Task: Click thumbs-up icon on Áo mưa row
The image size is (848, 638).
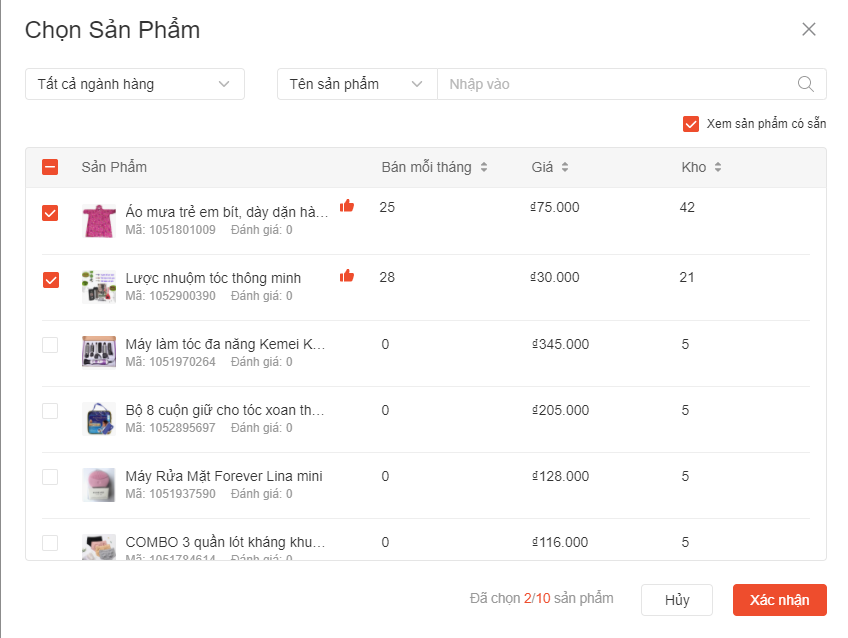Action: pyautogui.click(x=347, y=206)
